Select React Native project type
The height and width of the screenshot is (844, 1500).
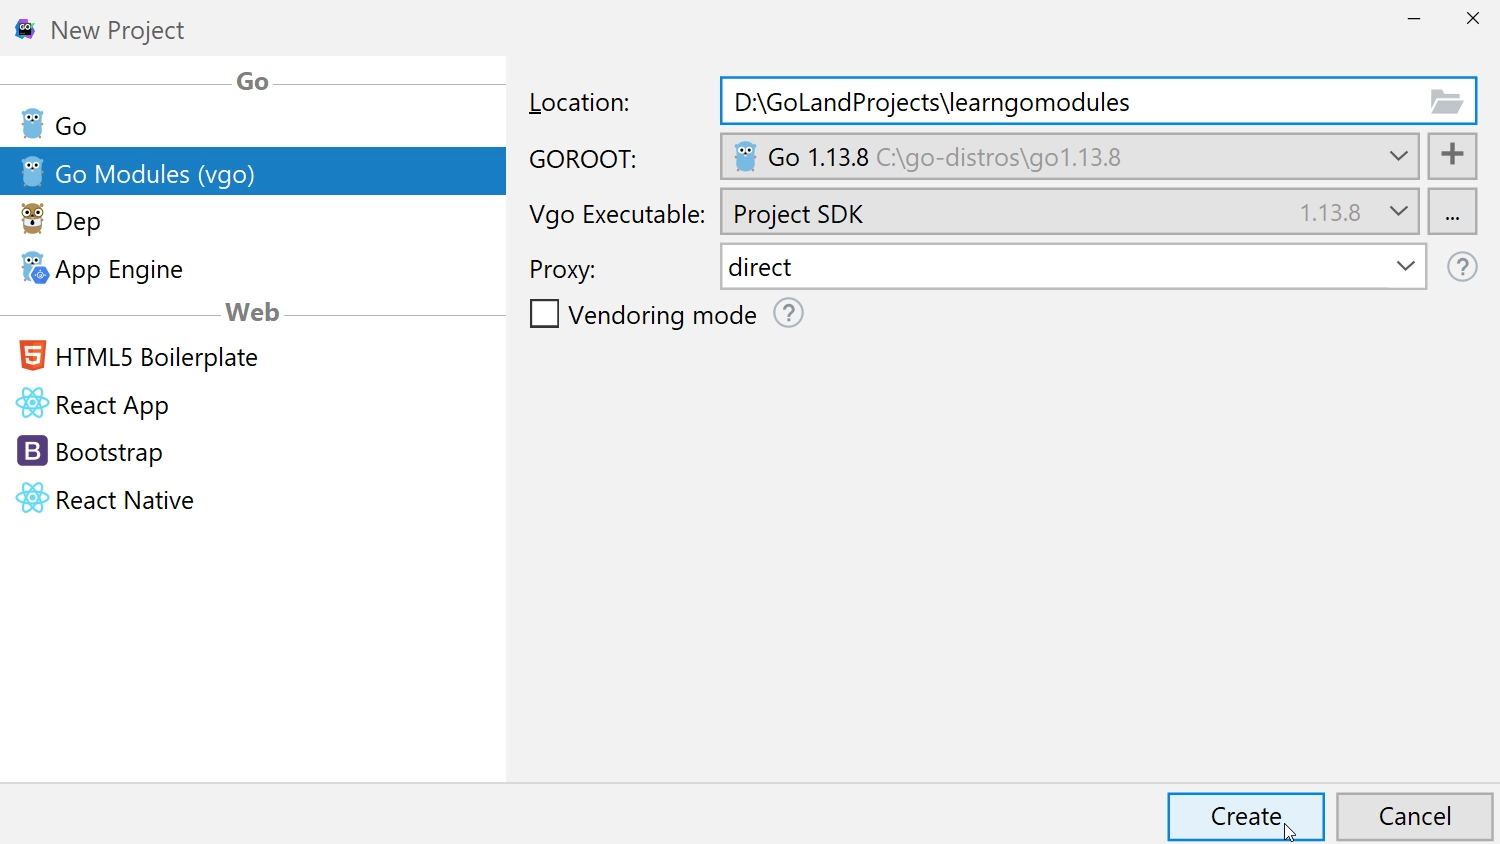pos(253,499)
